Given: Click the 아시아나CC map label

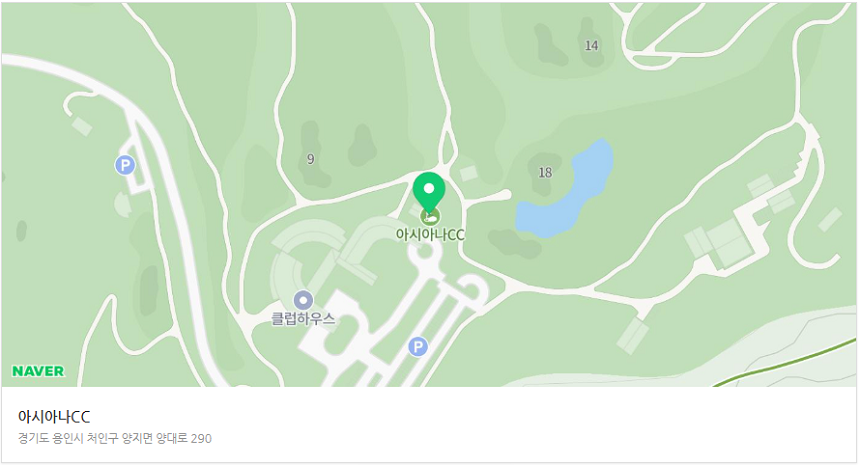Looking at the screenshot, I should tap(430, 235).
